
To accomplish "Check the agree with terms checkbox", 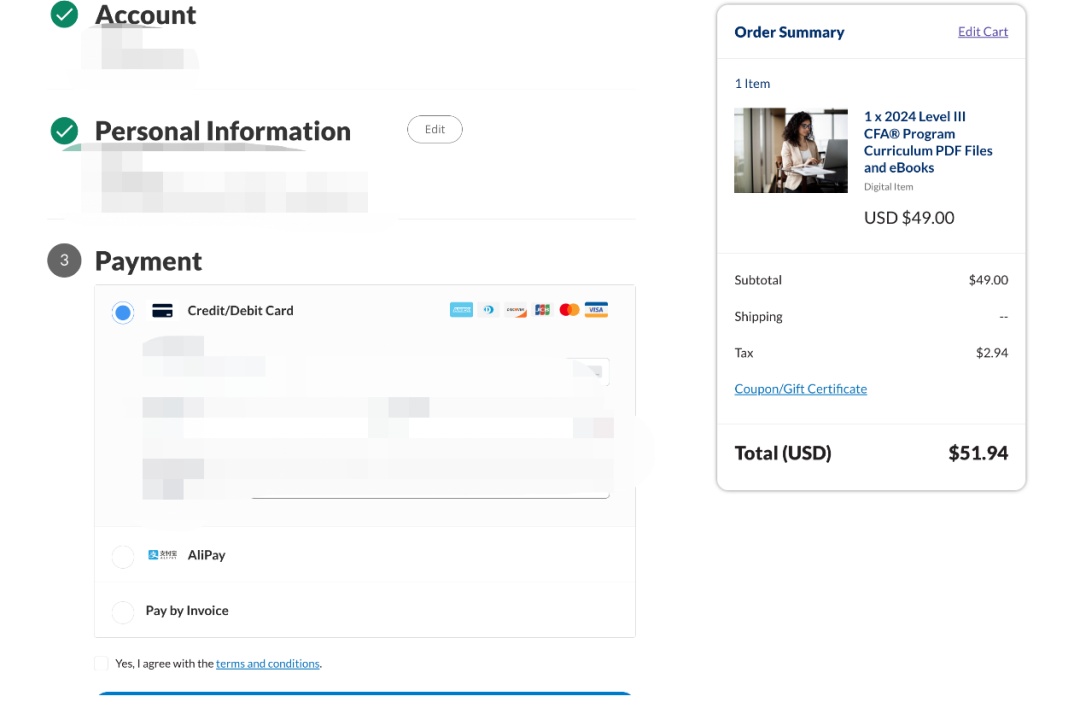I will (101, 664).
